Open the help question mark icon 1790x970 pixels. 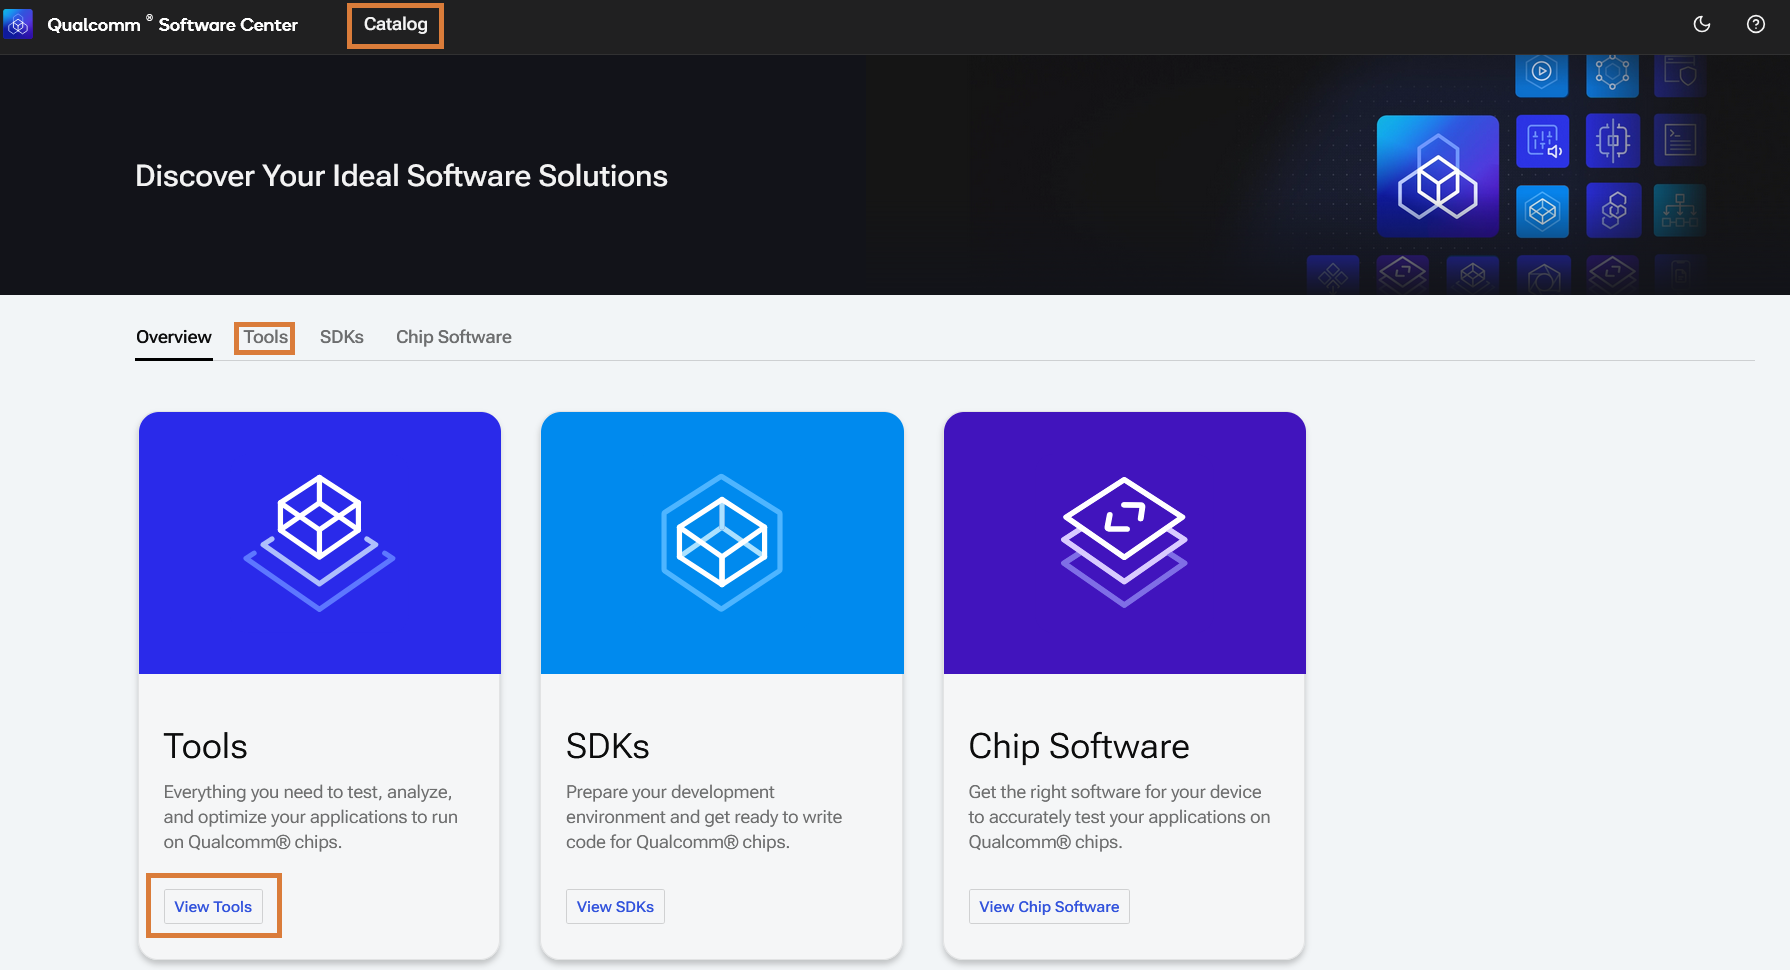1756,24
